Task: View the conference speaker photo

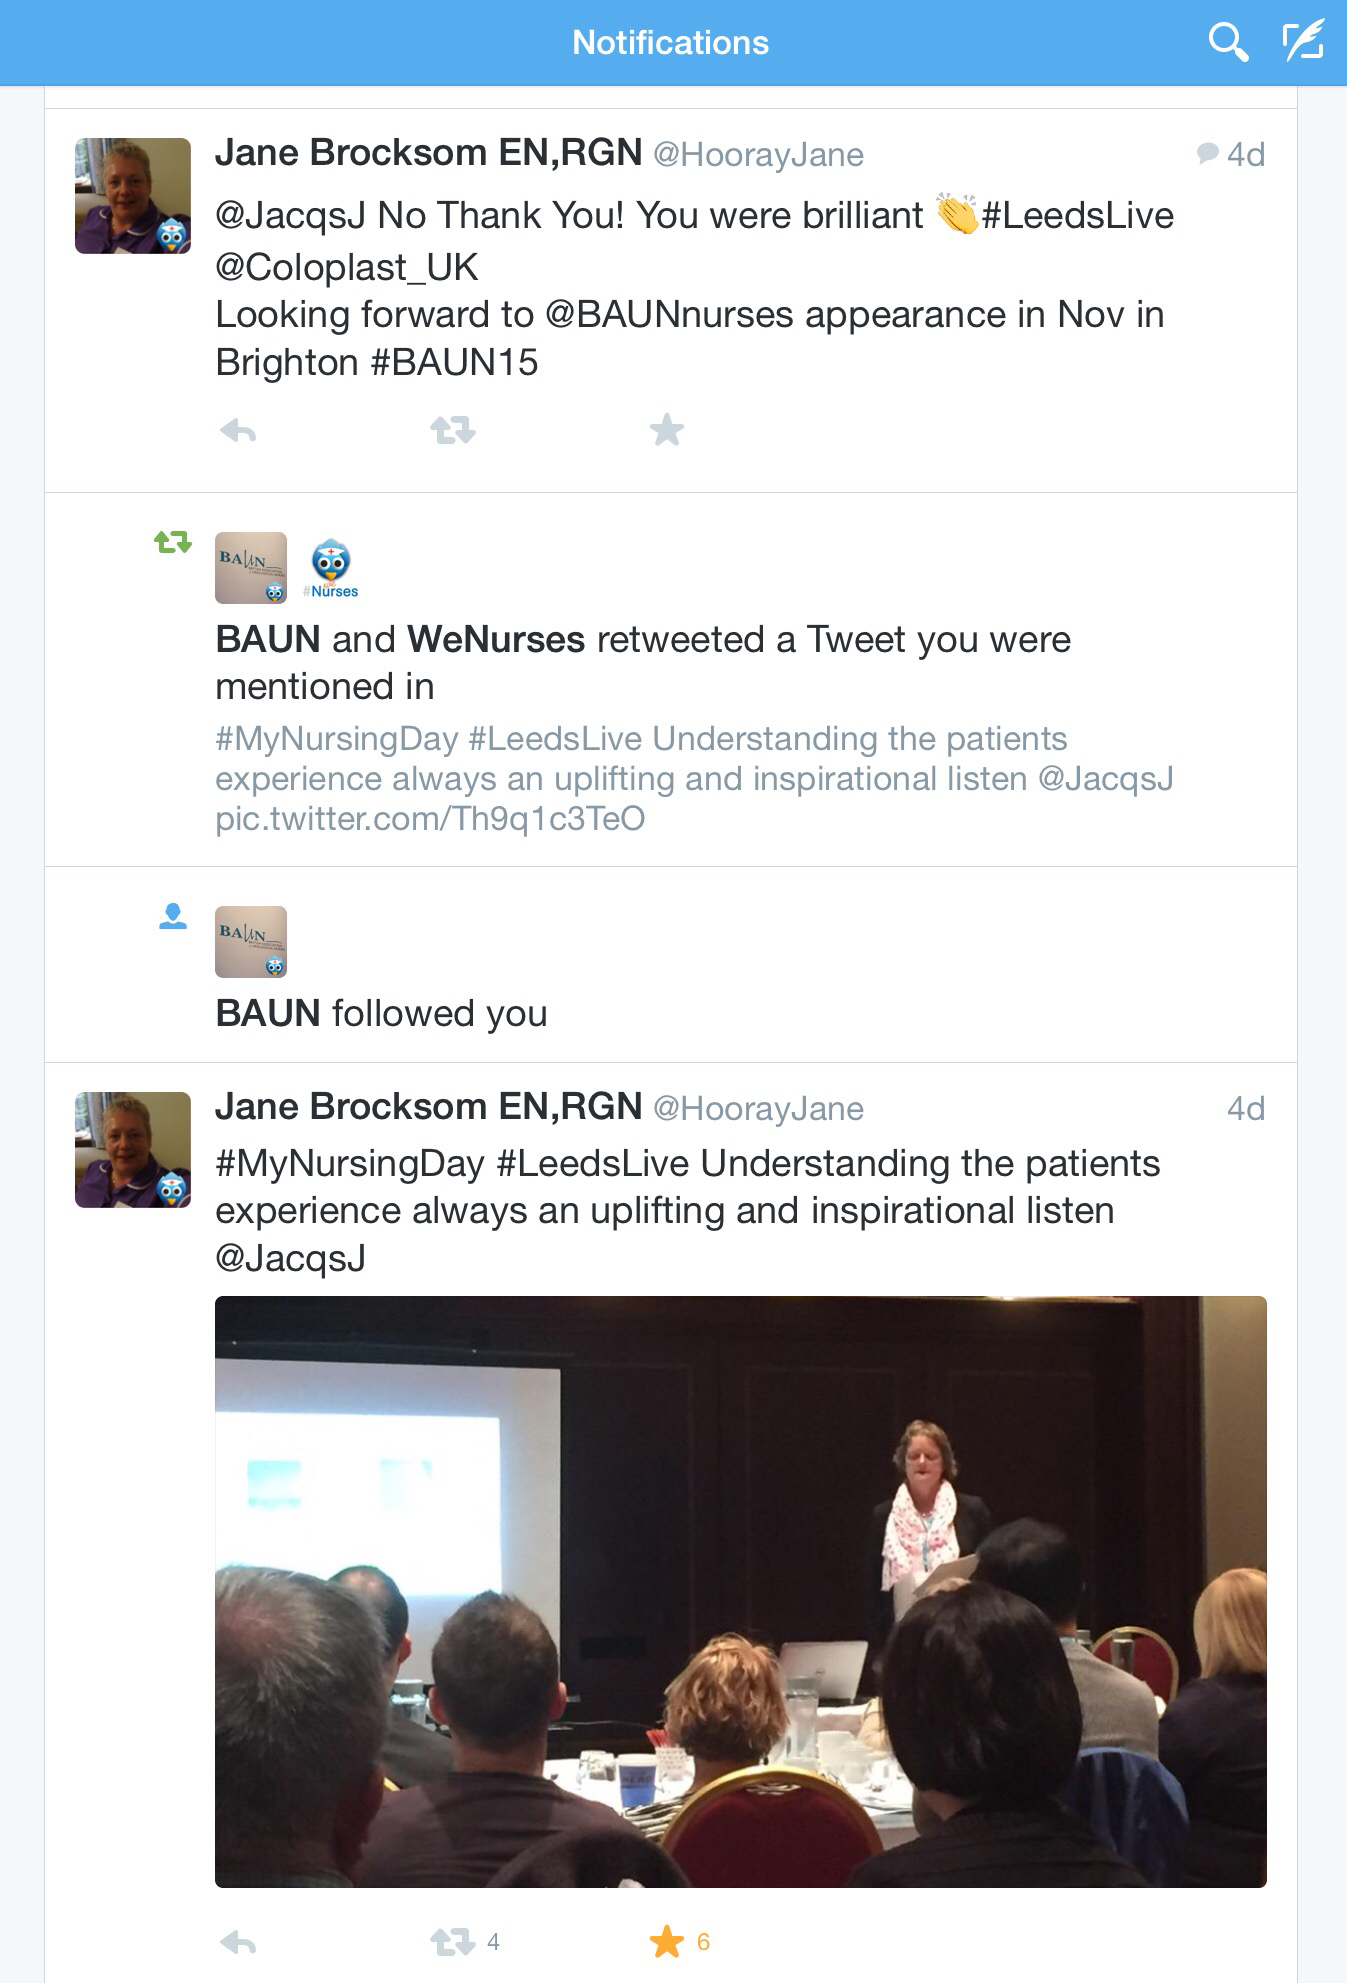Action: [741, 1592]
